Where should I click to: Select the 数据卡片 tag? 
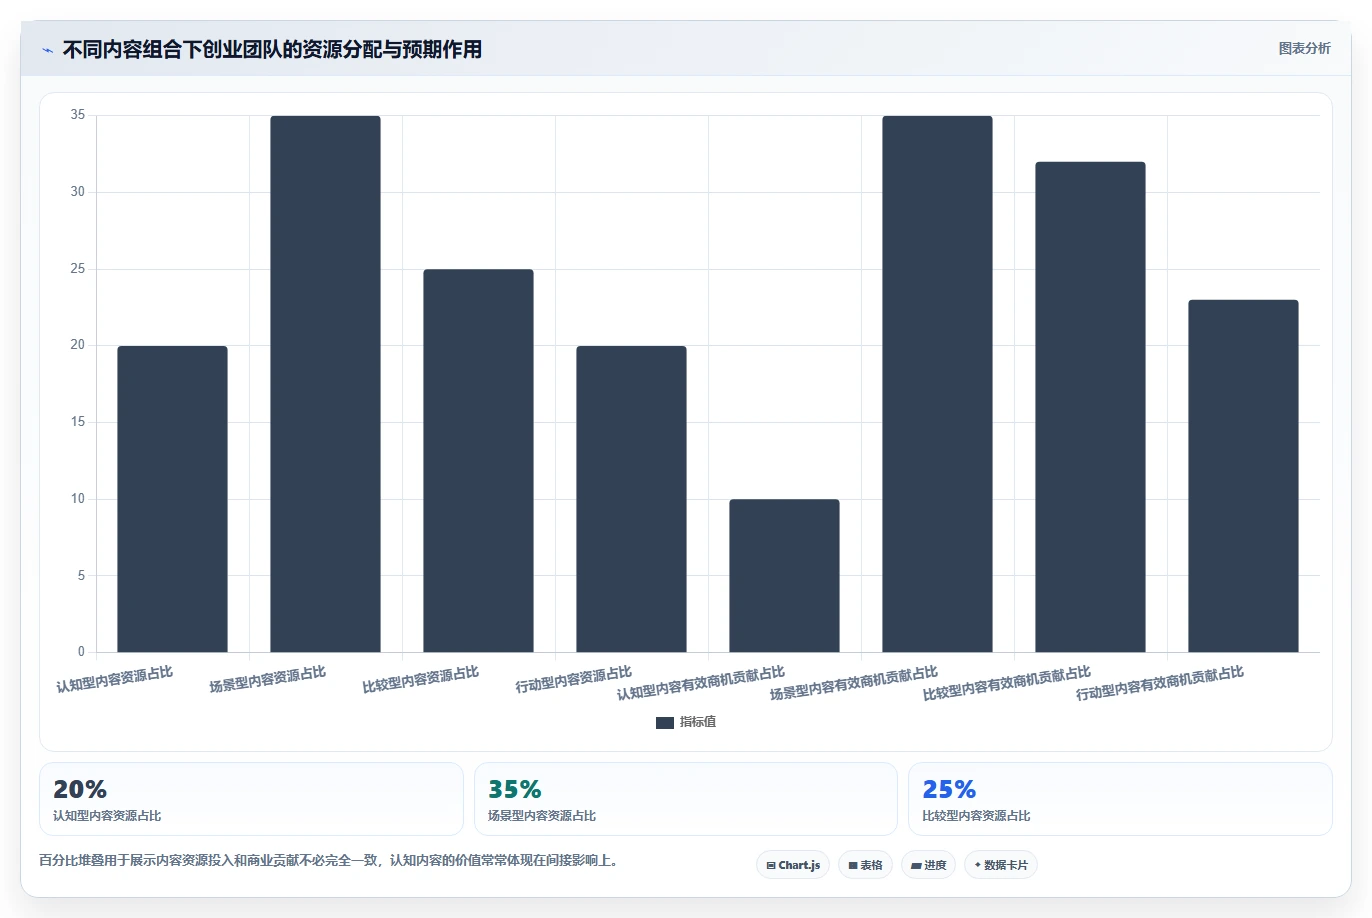(1001, 865)
